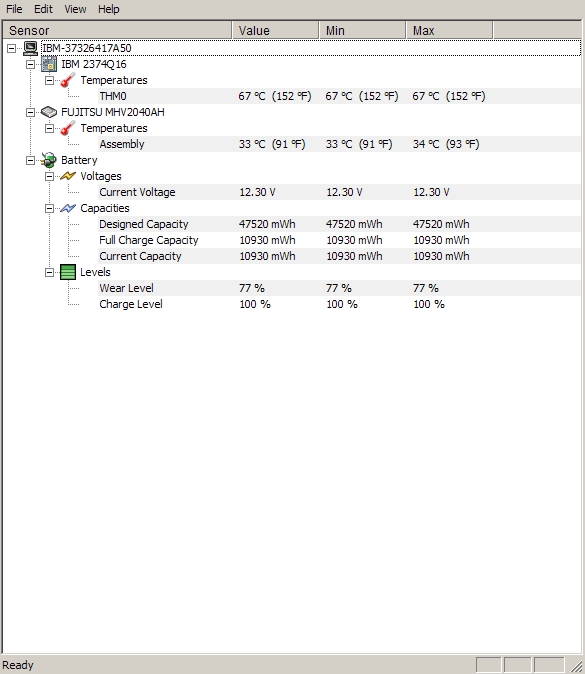
Task: Click the thermometer icon under IBM 2374Q16
Action: tap(68, 80)
